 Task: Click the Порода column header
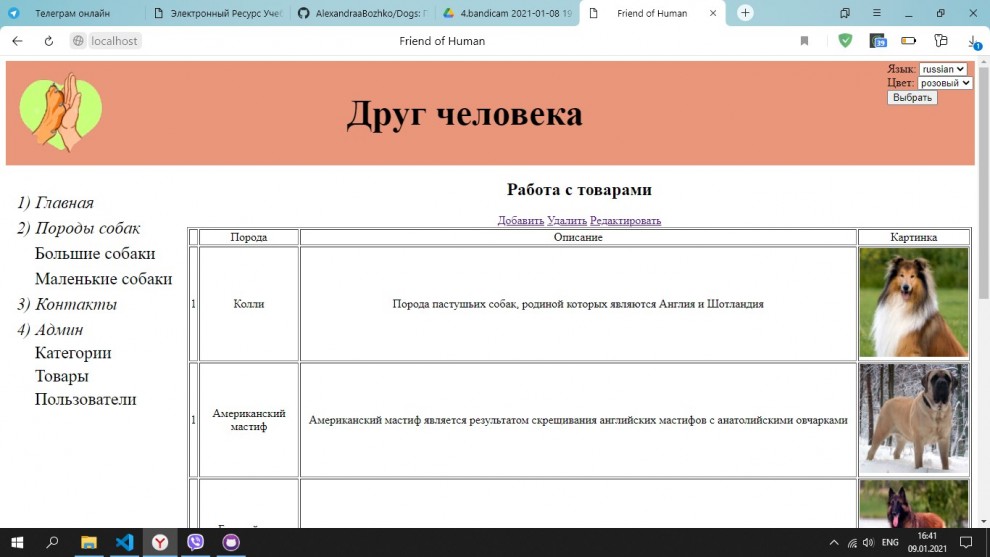coord(249,237)
